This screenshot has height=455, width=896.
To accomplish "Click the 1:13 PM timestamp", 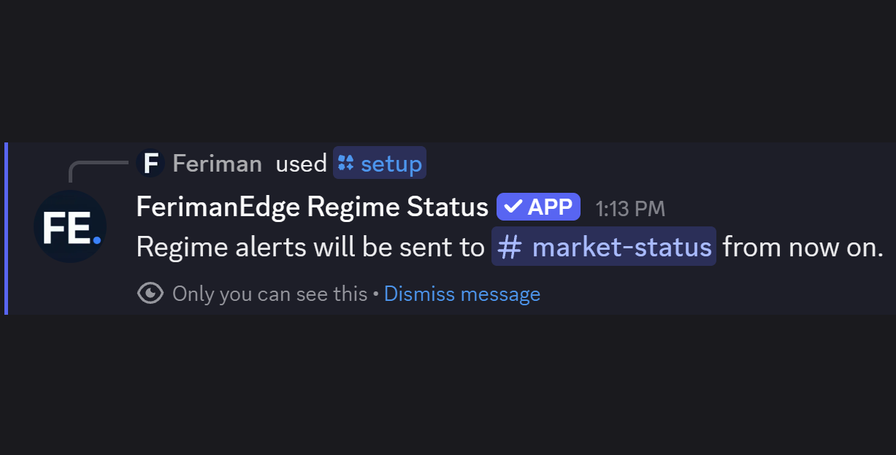I will tap(630, 209).
